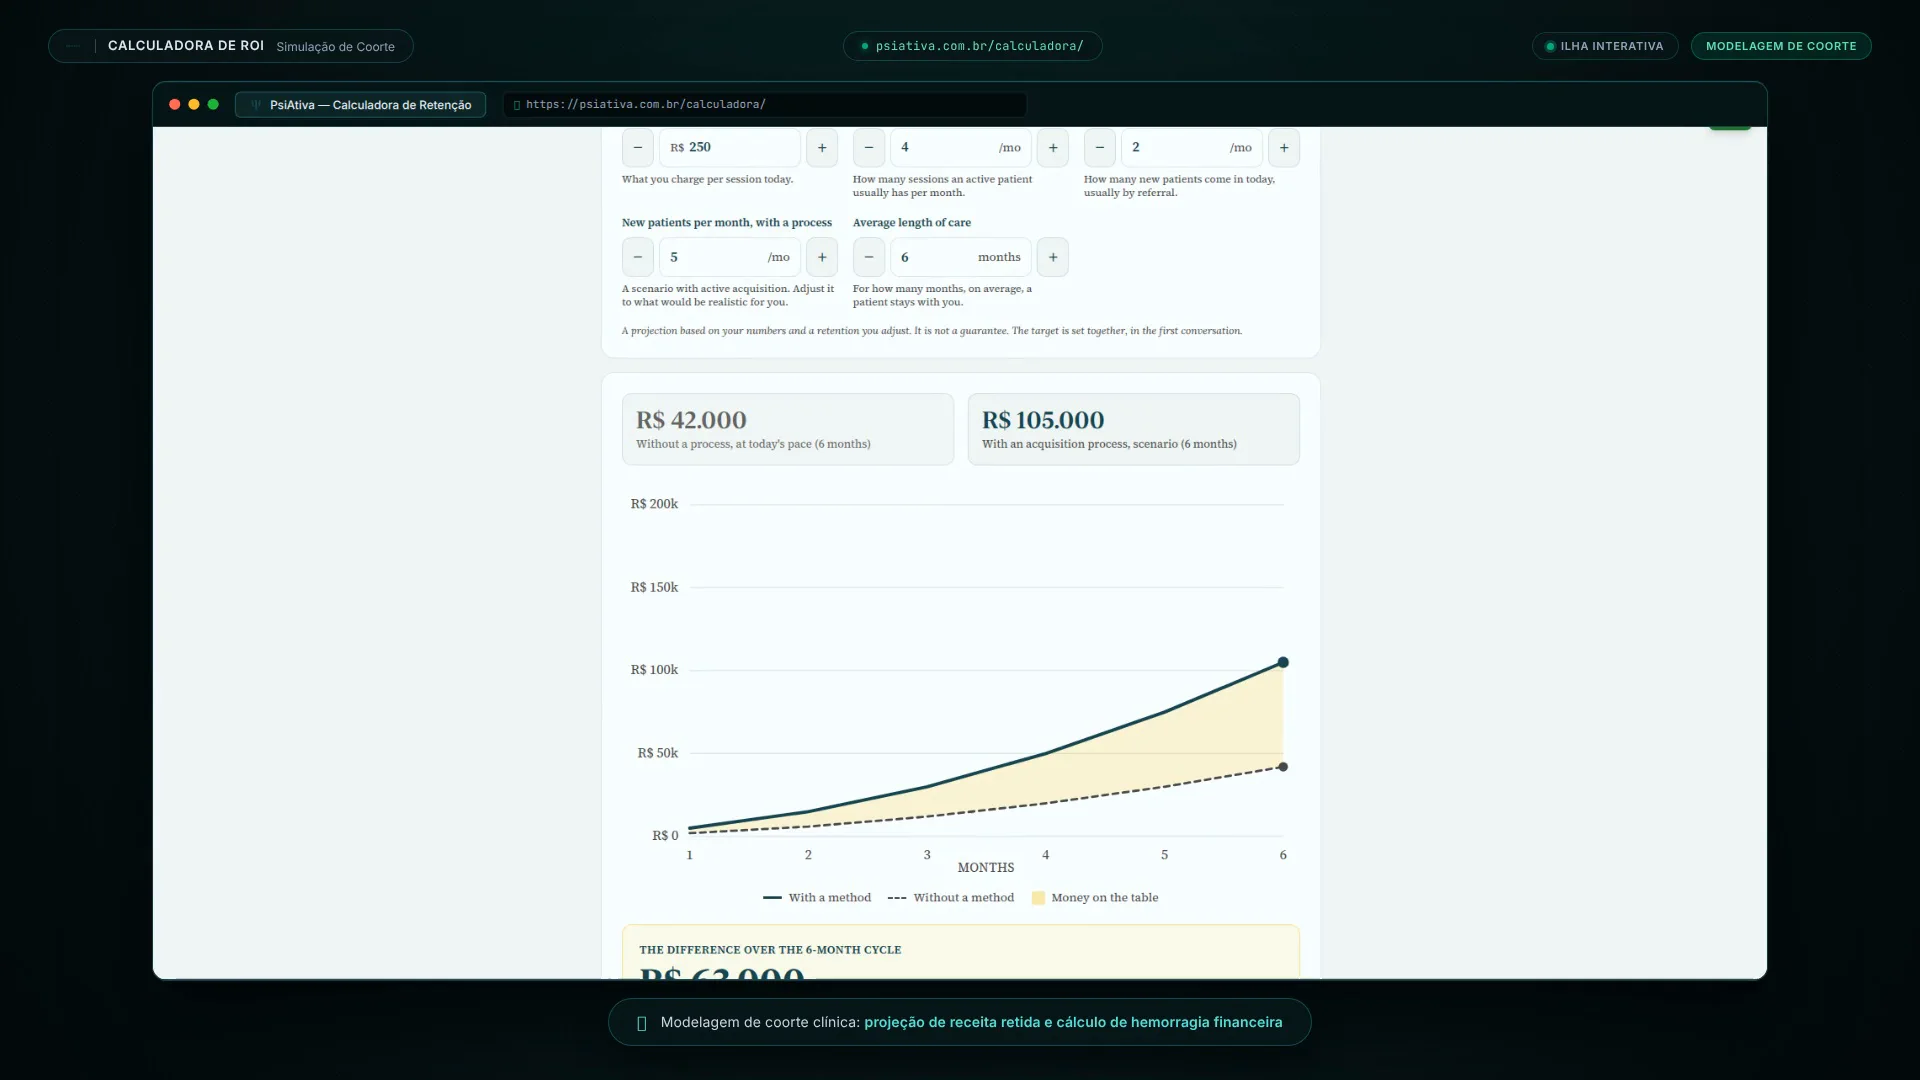1920x1080 pixels.
Task: Click the 2 /mo new patients field
Action: (x=1192, y=148)
